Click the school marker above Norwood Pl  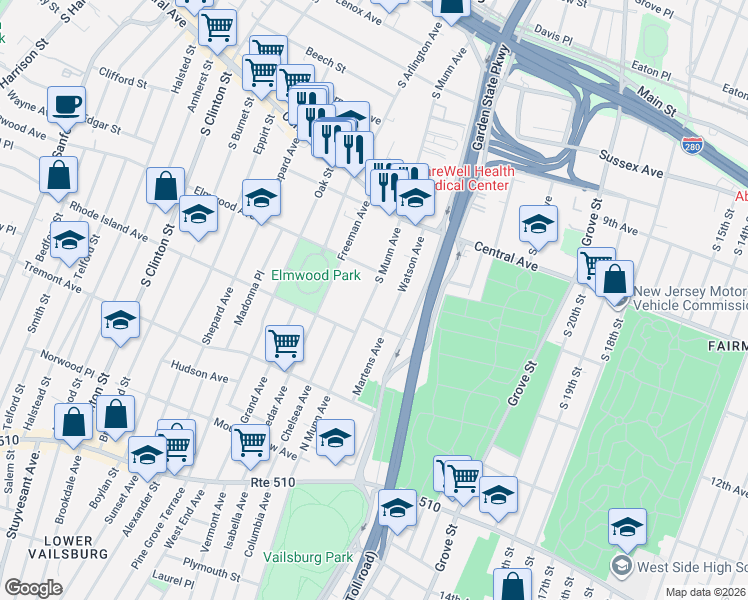pos(120,321)
